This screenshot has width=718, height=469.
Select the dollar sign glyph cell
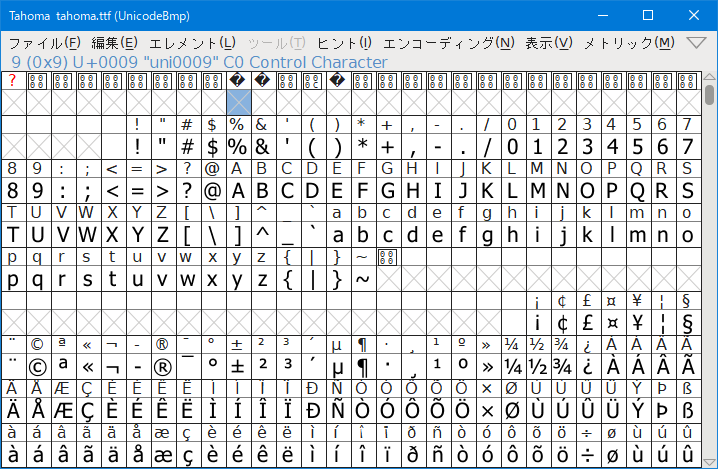[212, 147]
